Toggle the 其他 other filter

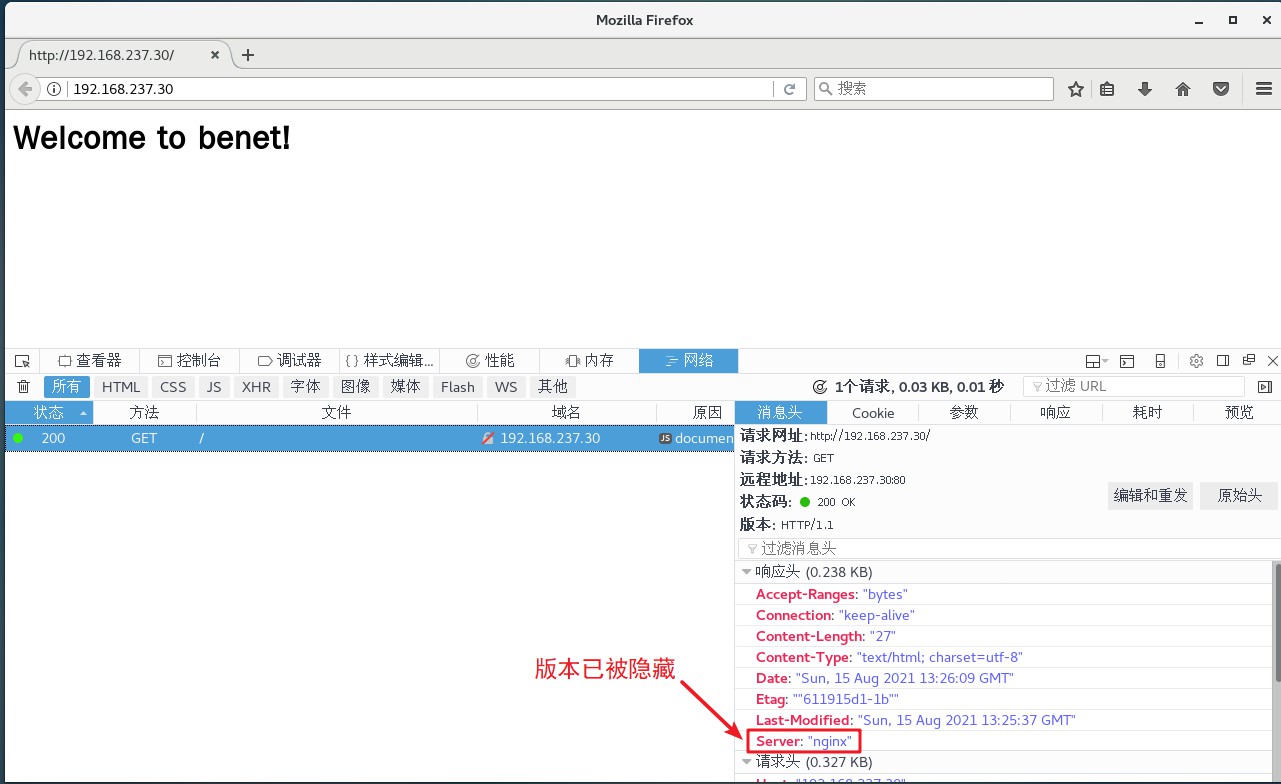tap(553, 387)
